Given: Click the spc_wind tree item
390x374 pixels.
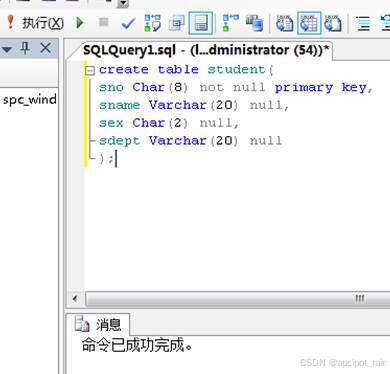Looking at the screenshot, I should click(30, 100).
